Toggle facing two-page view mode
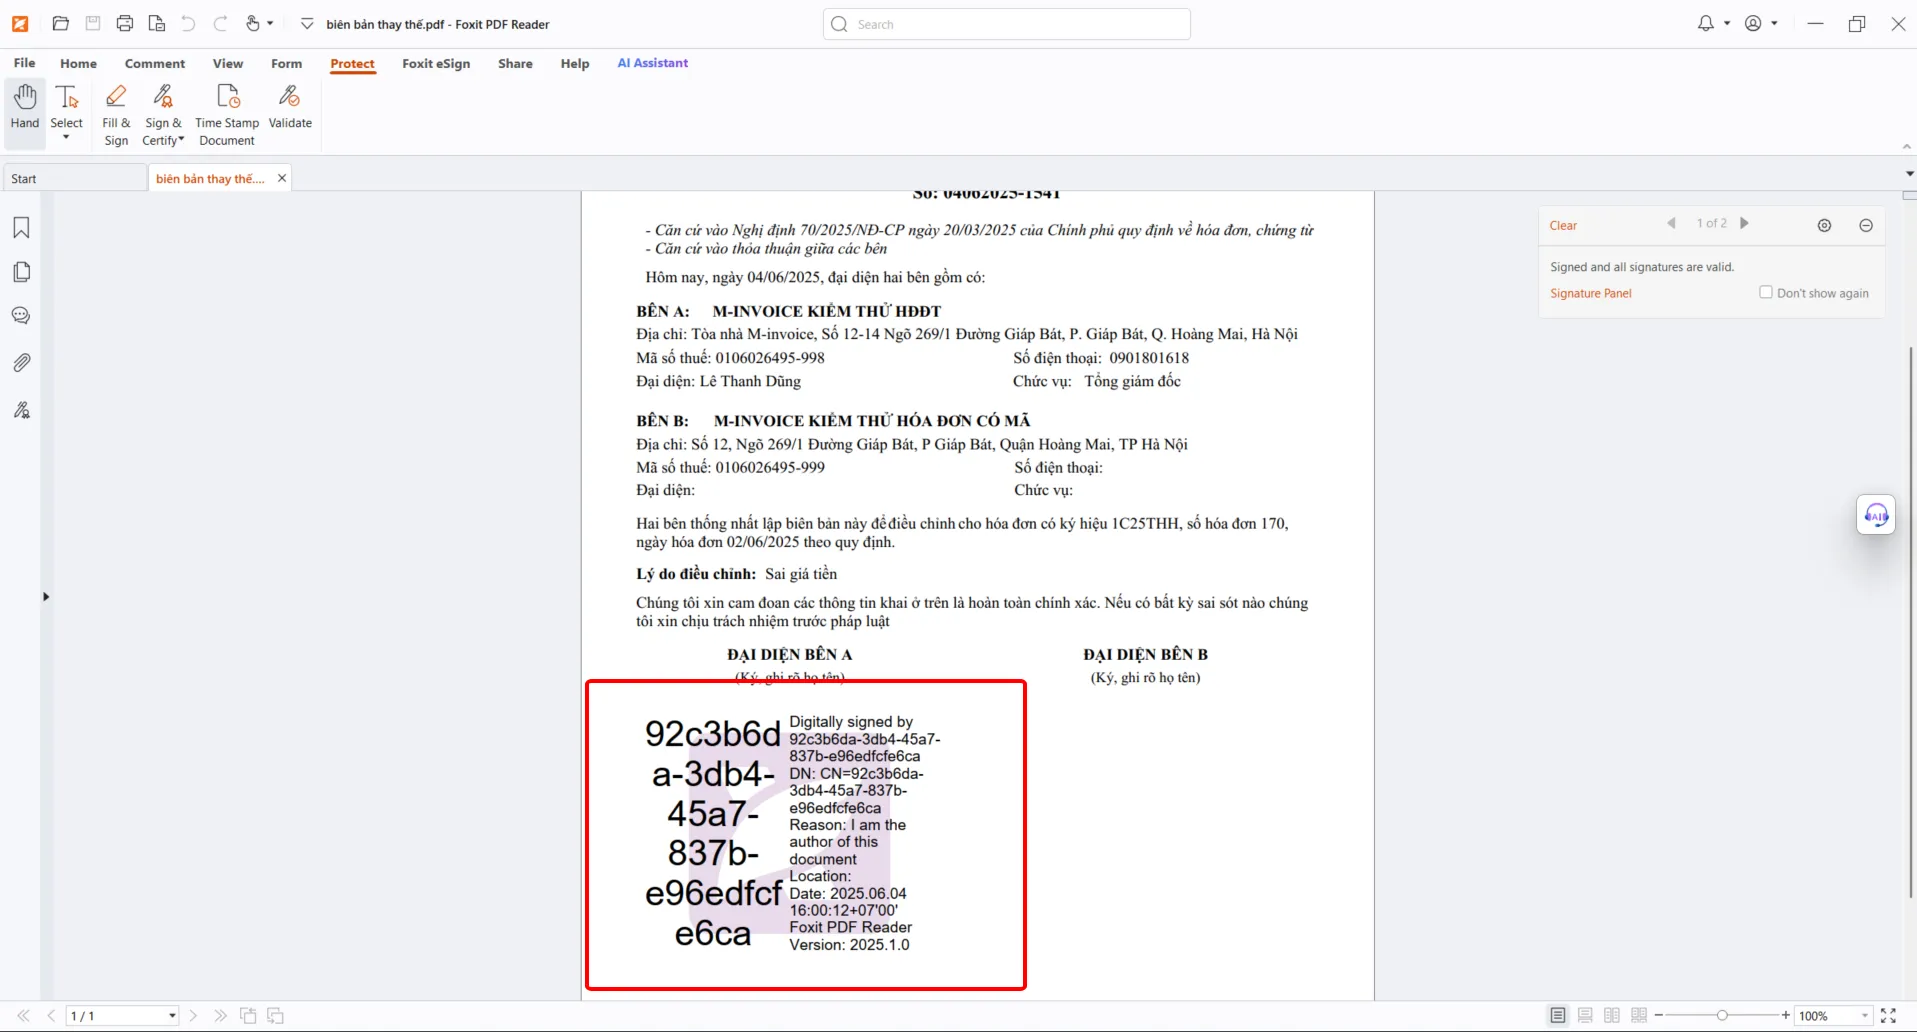 click(1612, 1015)
